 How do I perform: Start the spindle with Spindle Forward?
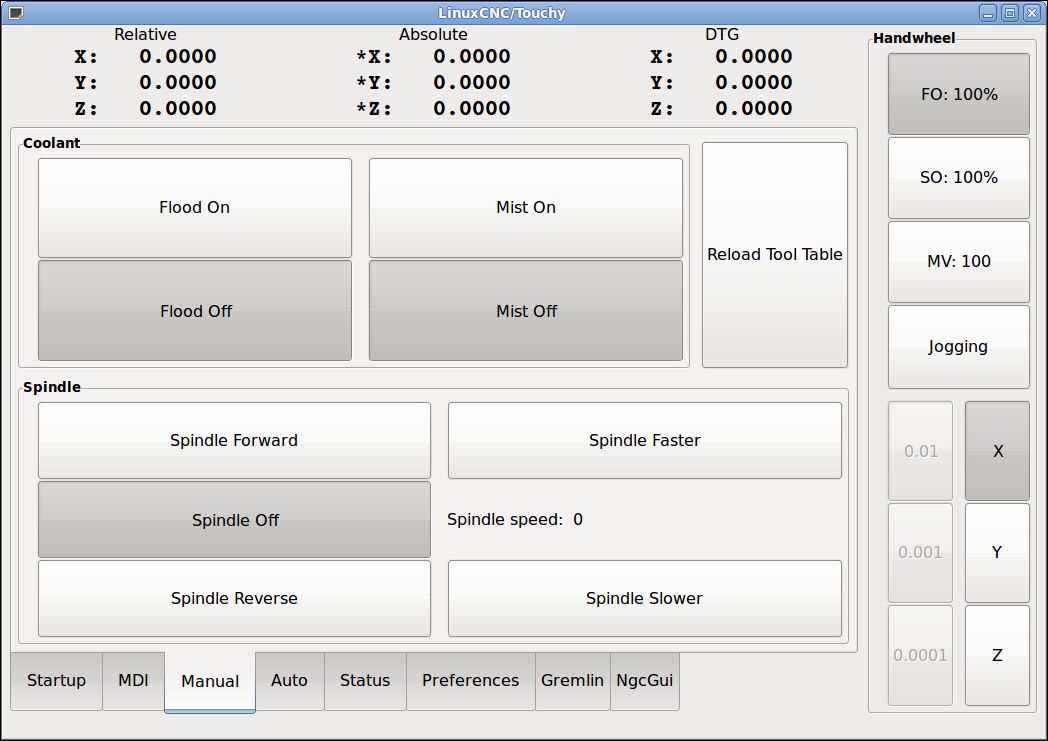point(234,440)
